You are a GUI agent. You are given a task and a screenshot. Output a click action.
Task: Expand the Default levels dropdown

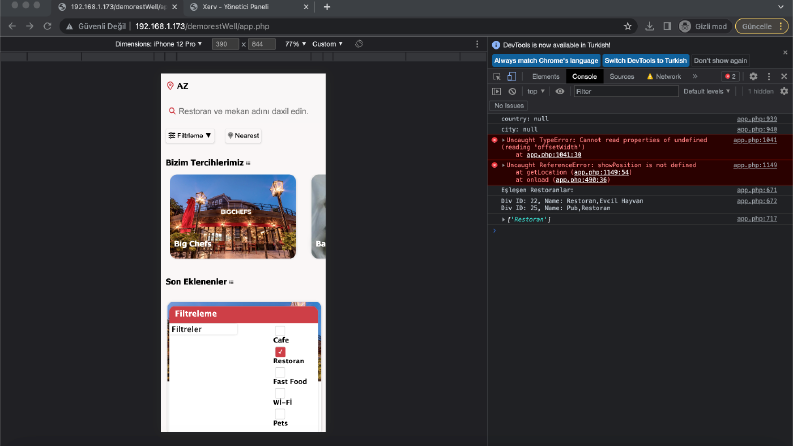tap(707, 92)
